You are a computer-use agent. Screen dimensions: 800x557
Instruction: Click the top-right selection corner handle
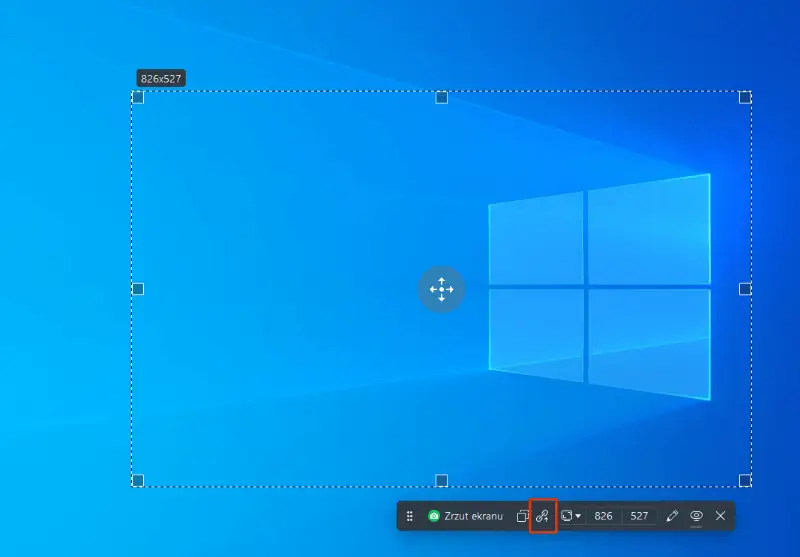(x=745, y=97)
